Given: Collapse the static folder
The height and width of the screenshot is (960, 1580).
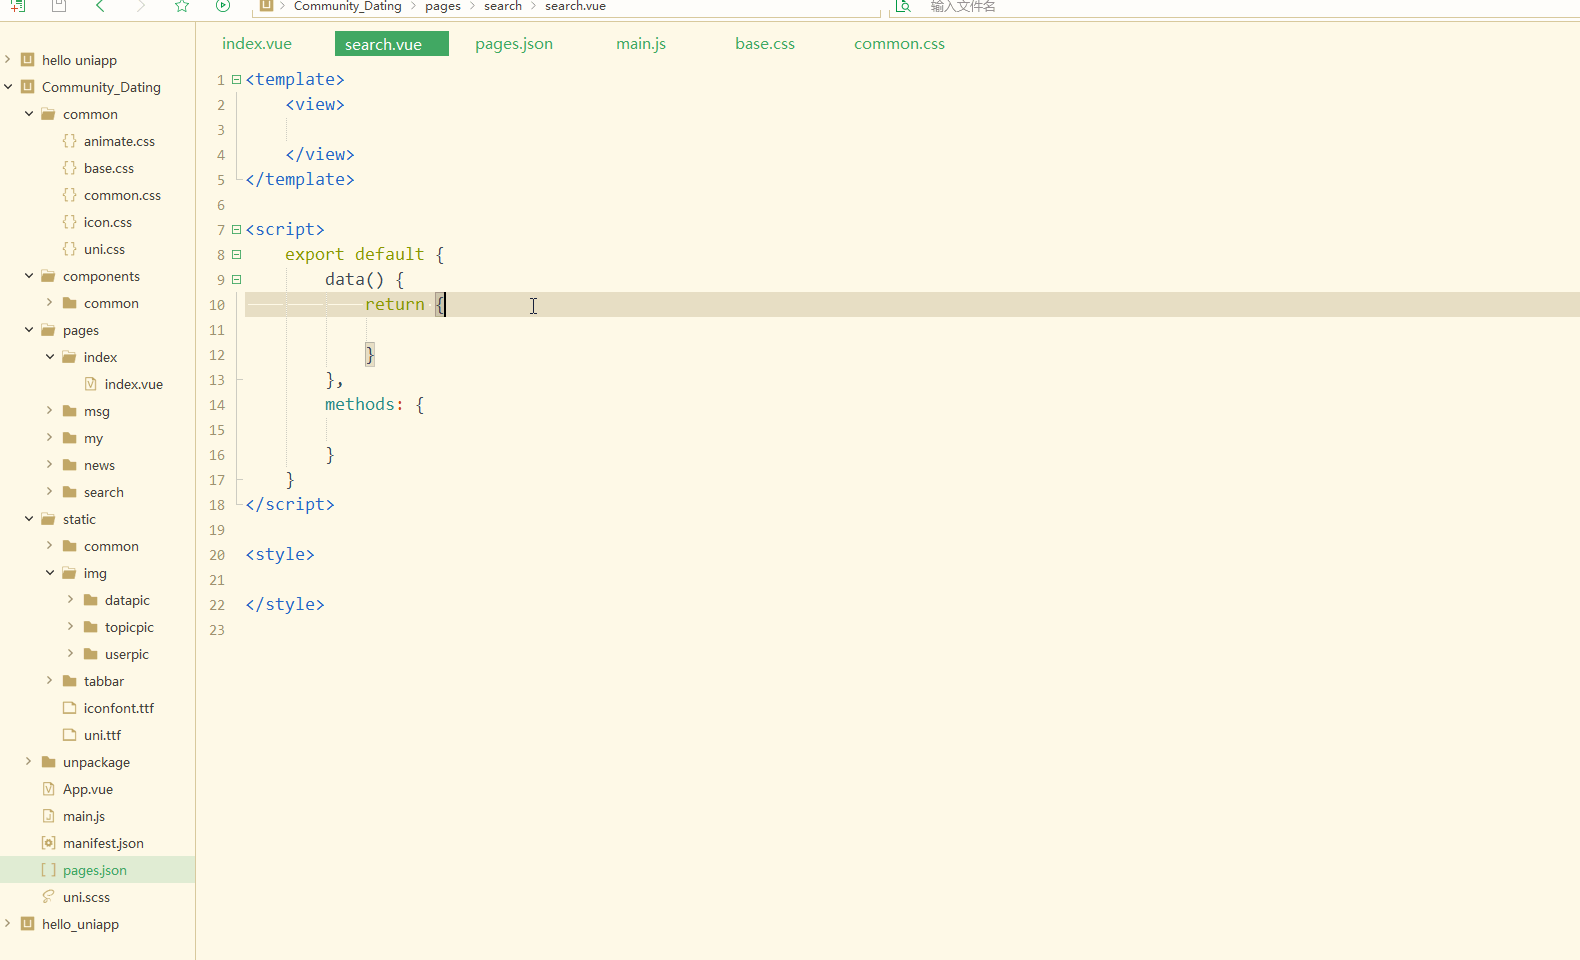Looking at the screenshot, I should coord(29,519).
